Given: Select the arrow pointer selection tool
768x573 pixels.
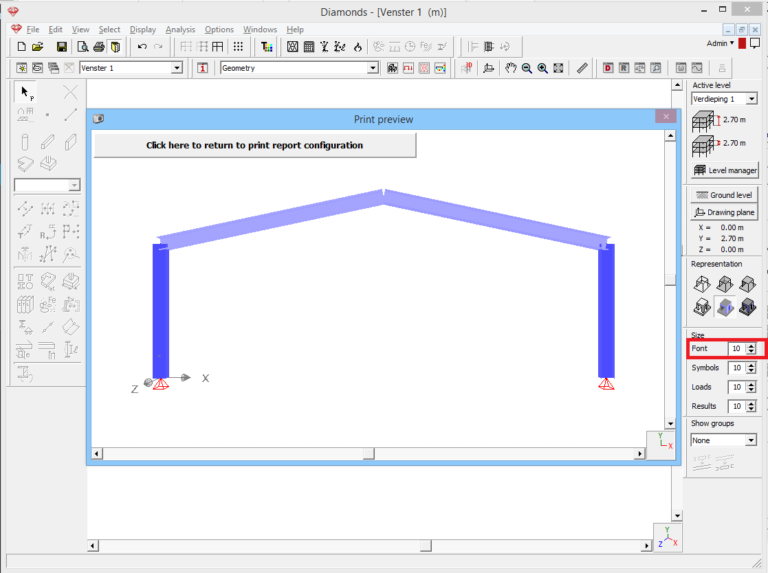Looking at the screenshot, I should tap(26, 92).
